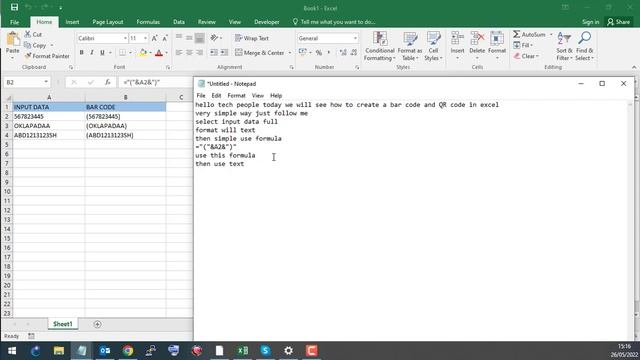This screenshot has height=360, width=640.
Task: Click Decrease Font Size icon
Action: point(165,38)
